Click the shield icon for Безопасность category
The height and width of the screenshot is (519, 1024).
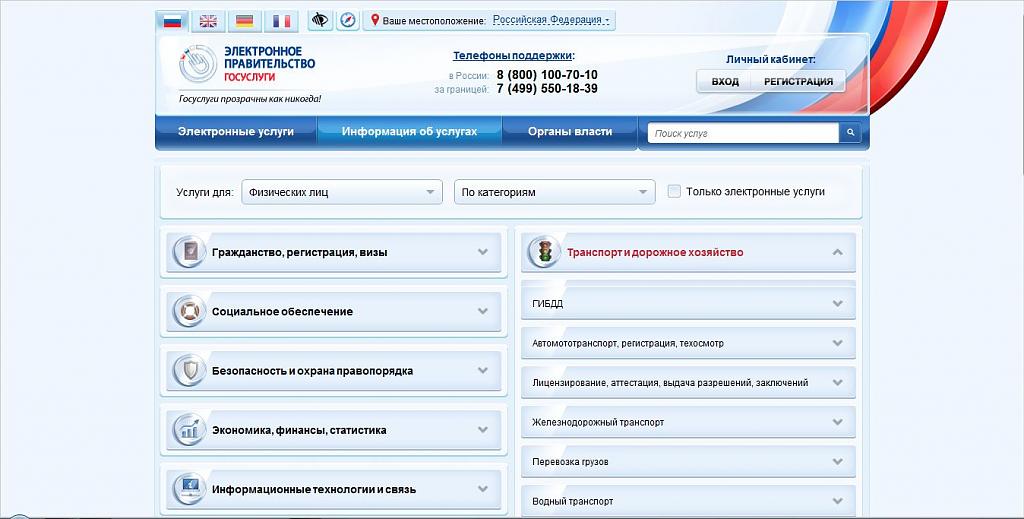189,371
